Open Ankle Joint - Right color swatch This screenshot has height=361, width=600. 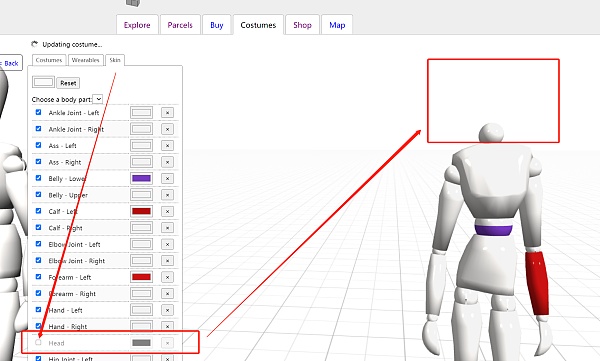(142, 129)
